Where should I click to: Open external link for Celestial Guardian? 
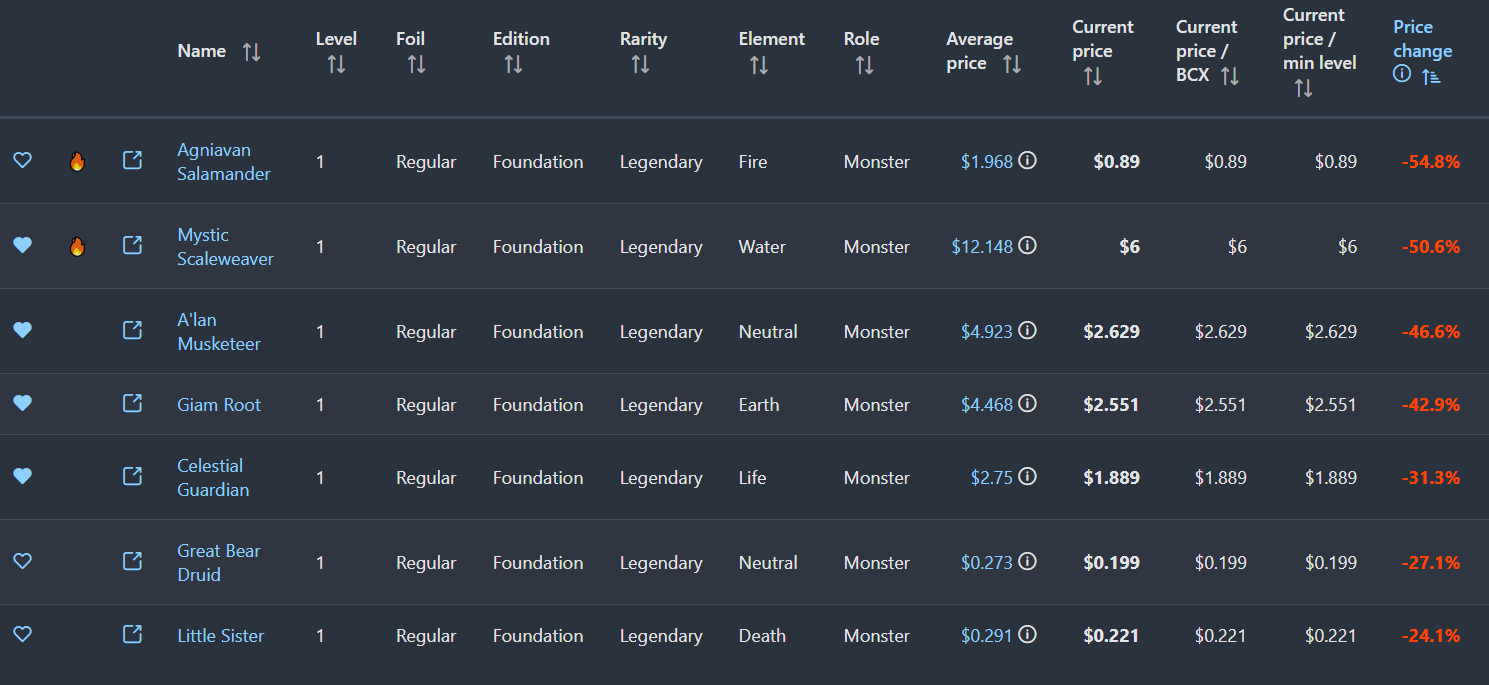pyautogui.click(x=132, y=476)
